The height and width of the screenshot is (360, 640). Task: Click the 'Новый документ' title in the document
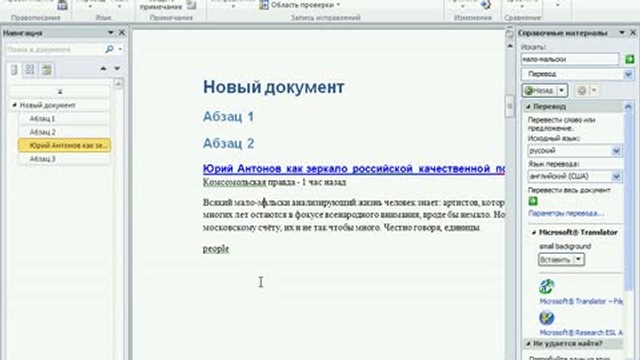pyautogui.click(x=273, y=87)
